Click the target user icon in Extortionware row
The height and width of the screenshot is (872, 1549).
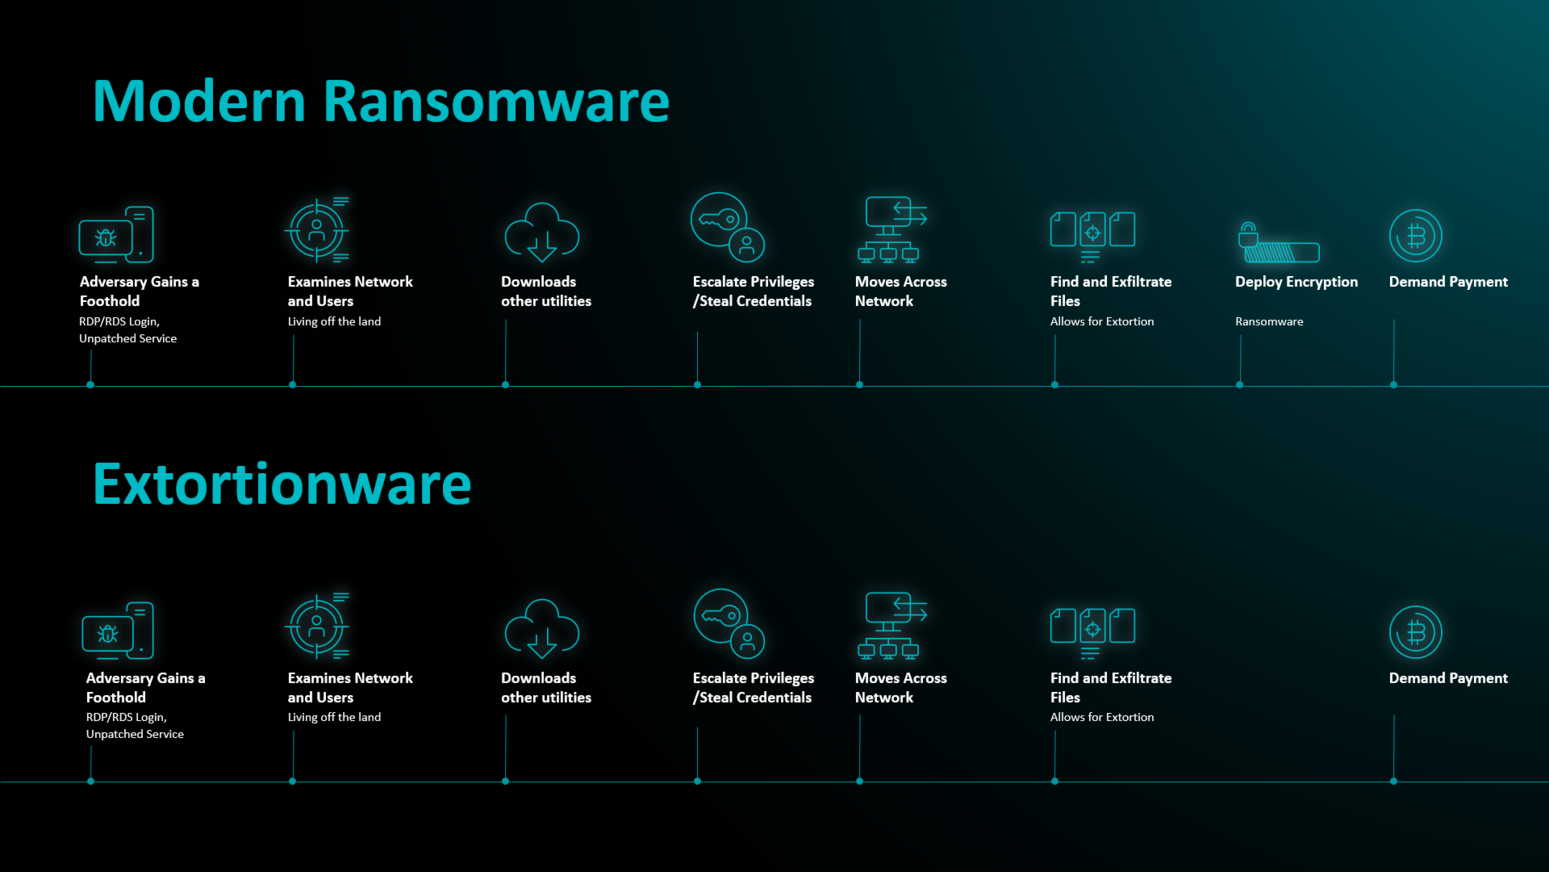tap(318, 626)
